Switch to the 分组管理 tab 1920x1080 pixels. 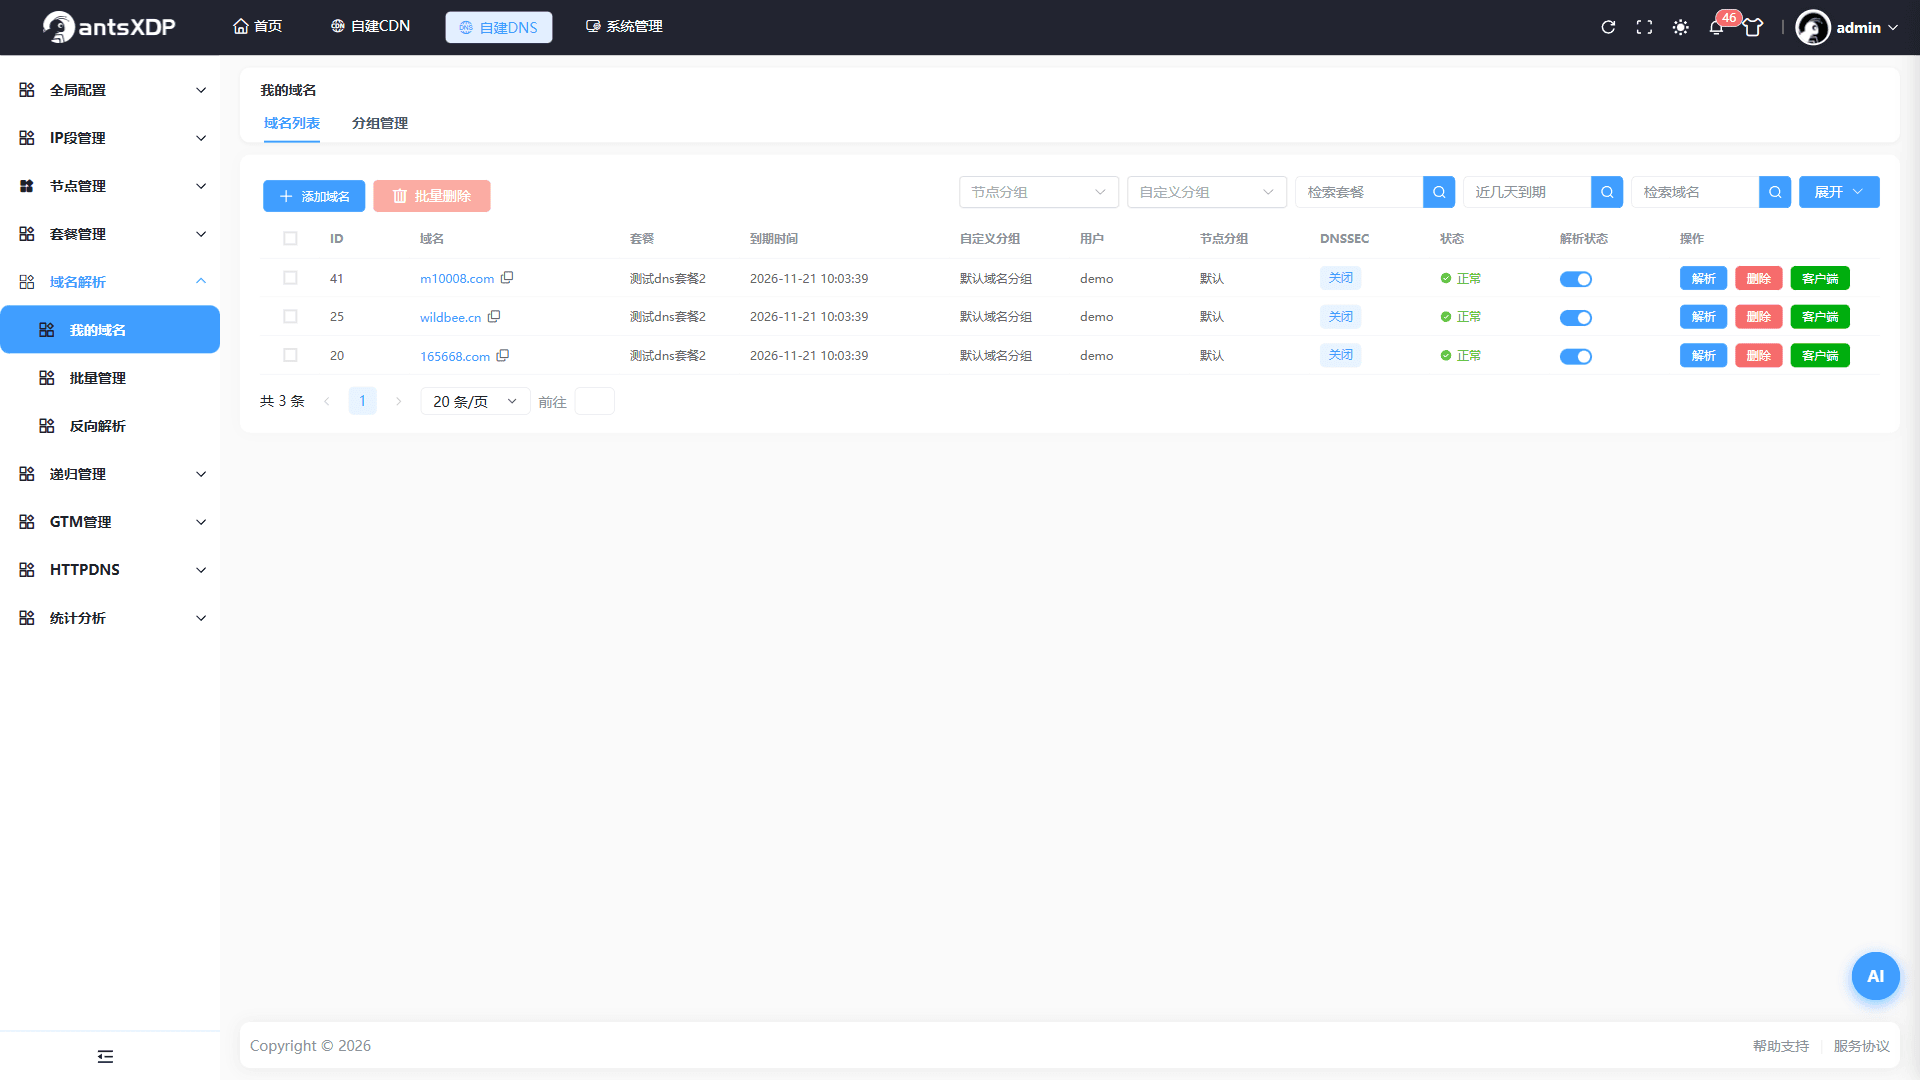[380, 123]
